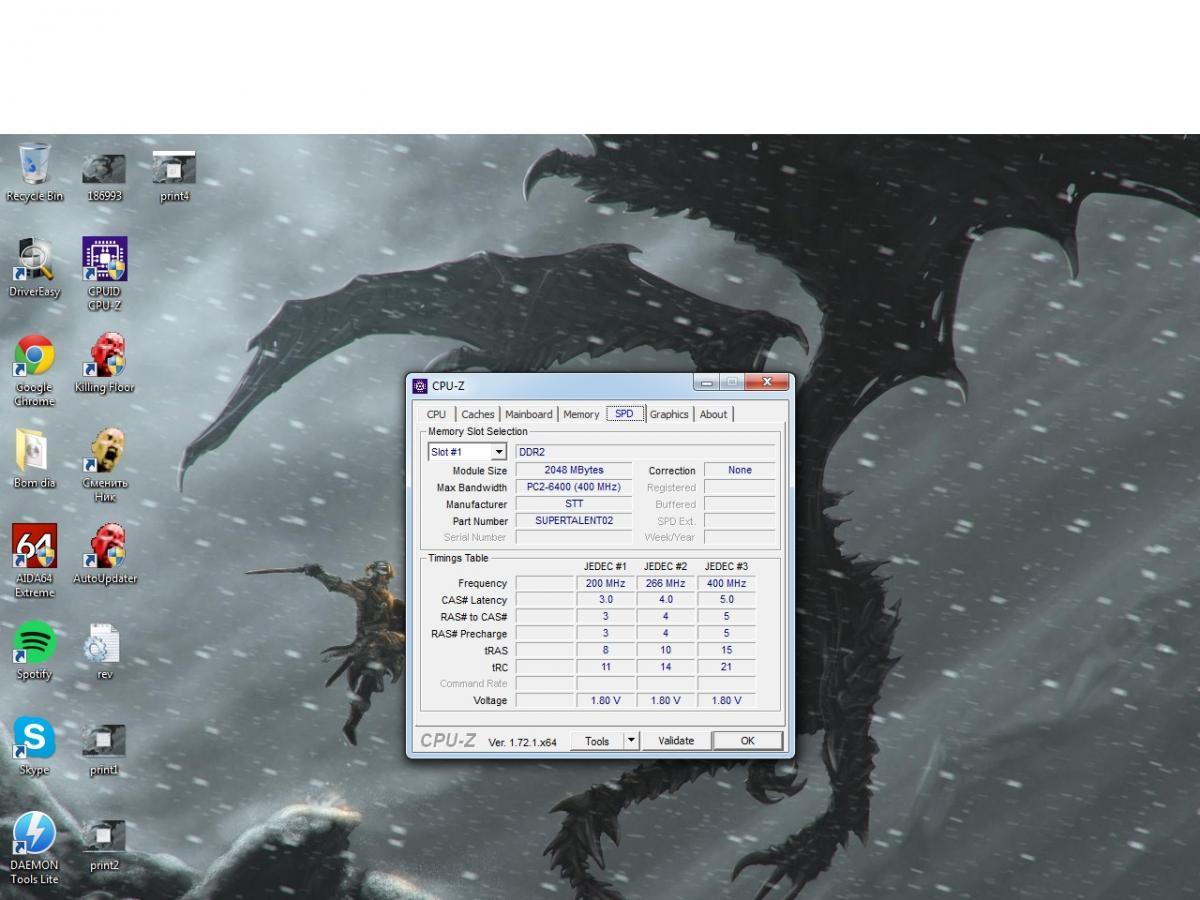Click OK to close CPU-Z

click(x=747, y=741)
